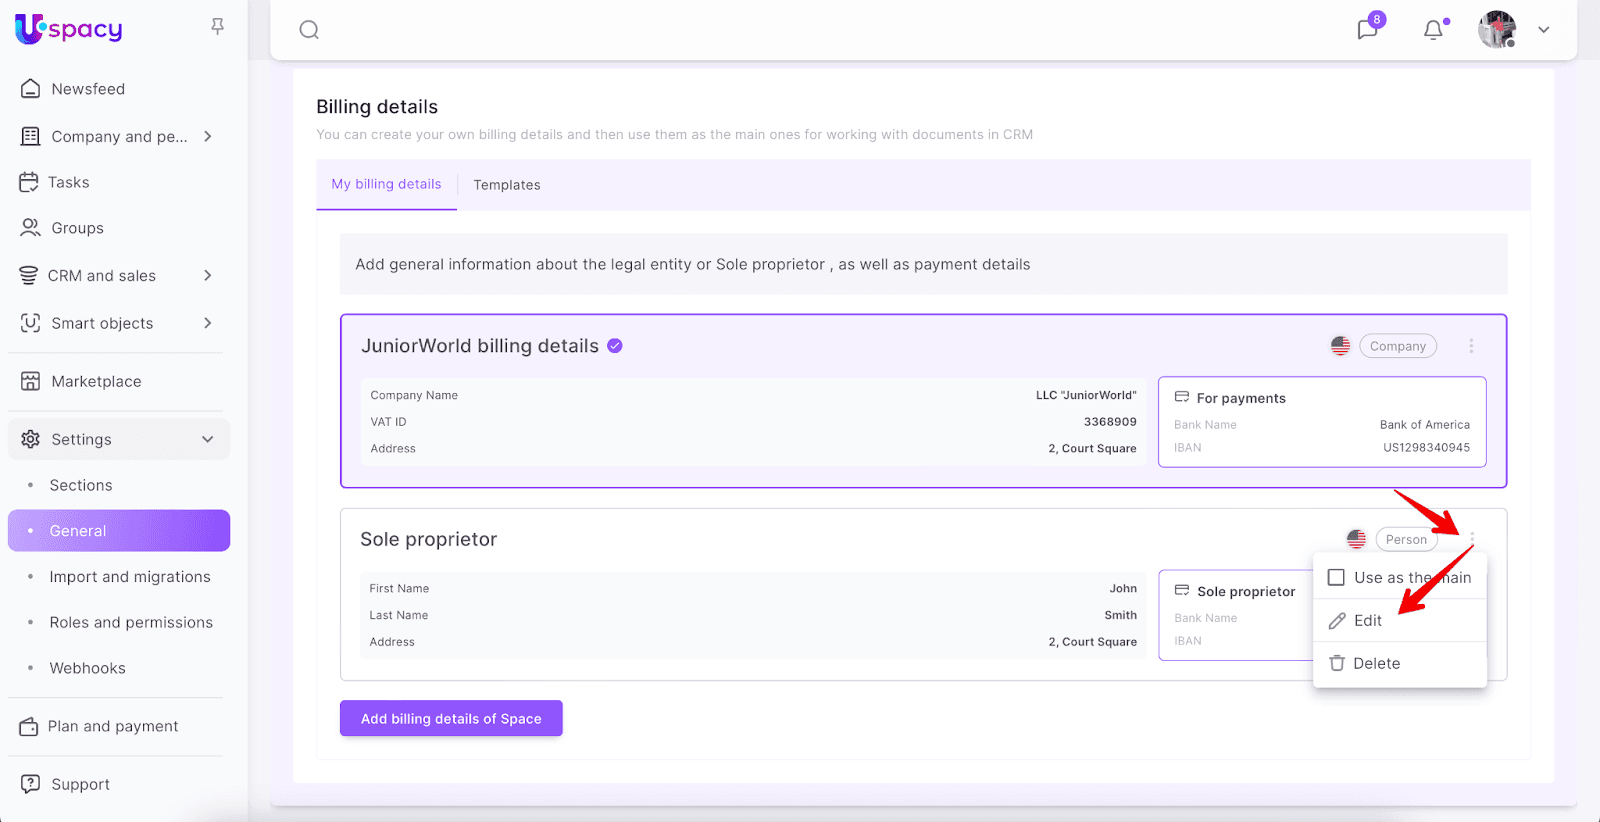Expand CRM and sales submenu
The height and width of the screenshot is (822, 1600).
(208, 275)
